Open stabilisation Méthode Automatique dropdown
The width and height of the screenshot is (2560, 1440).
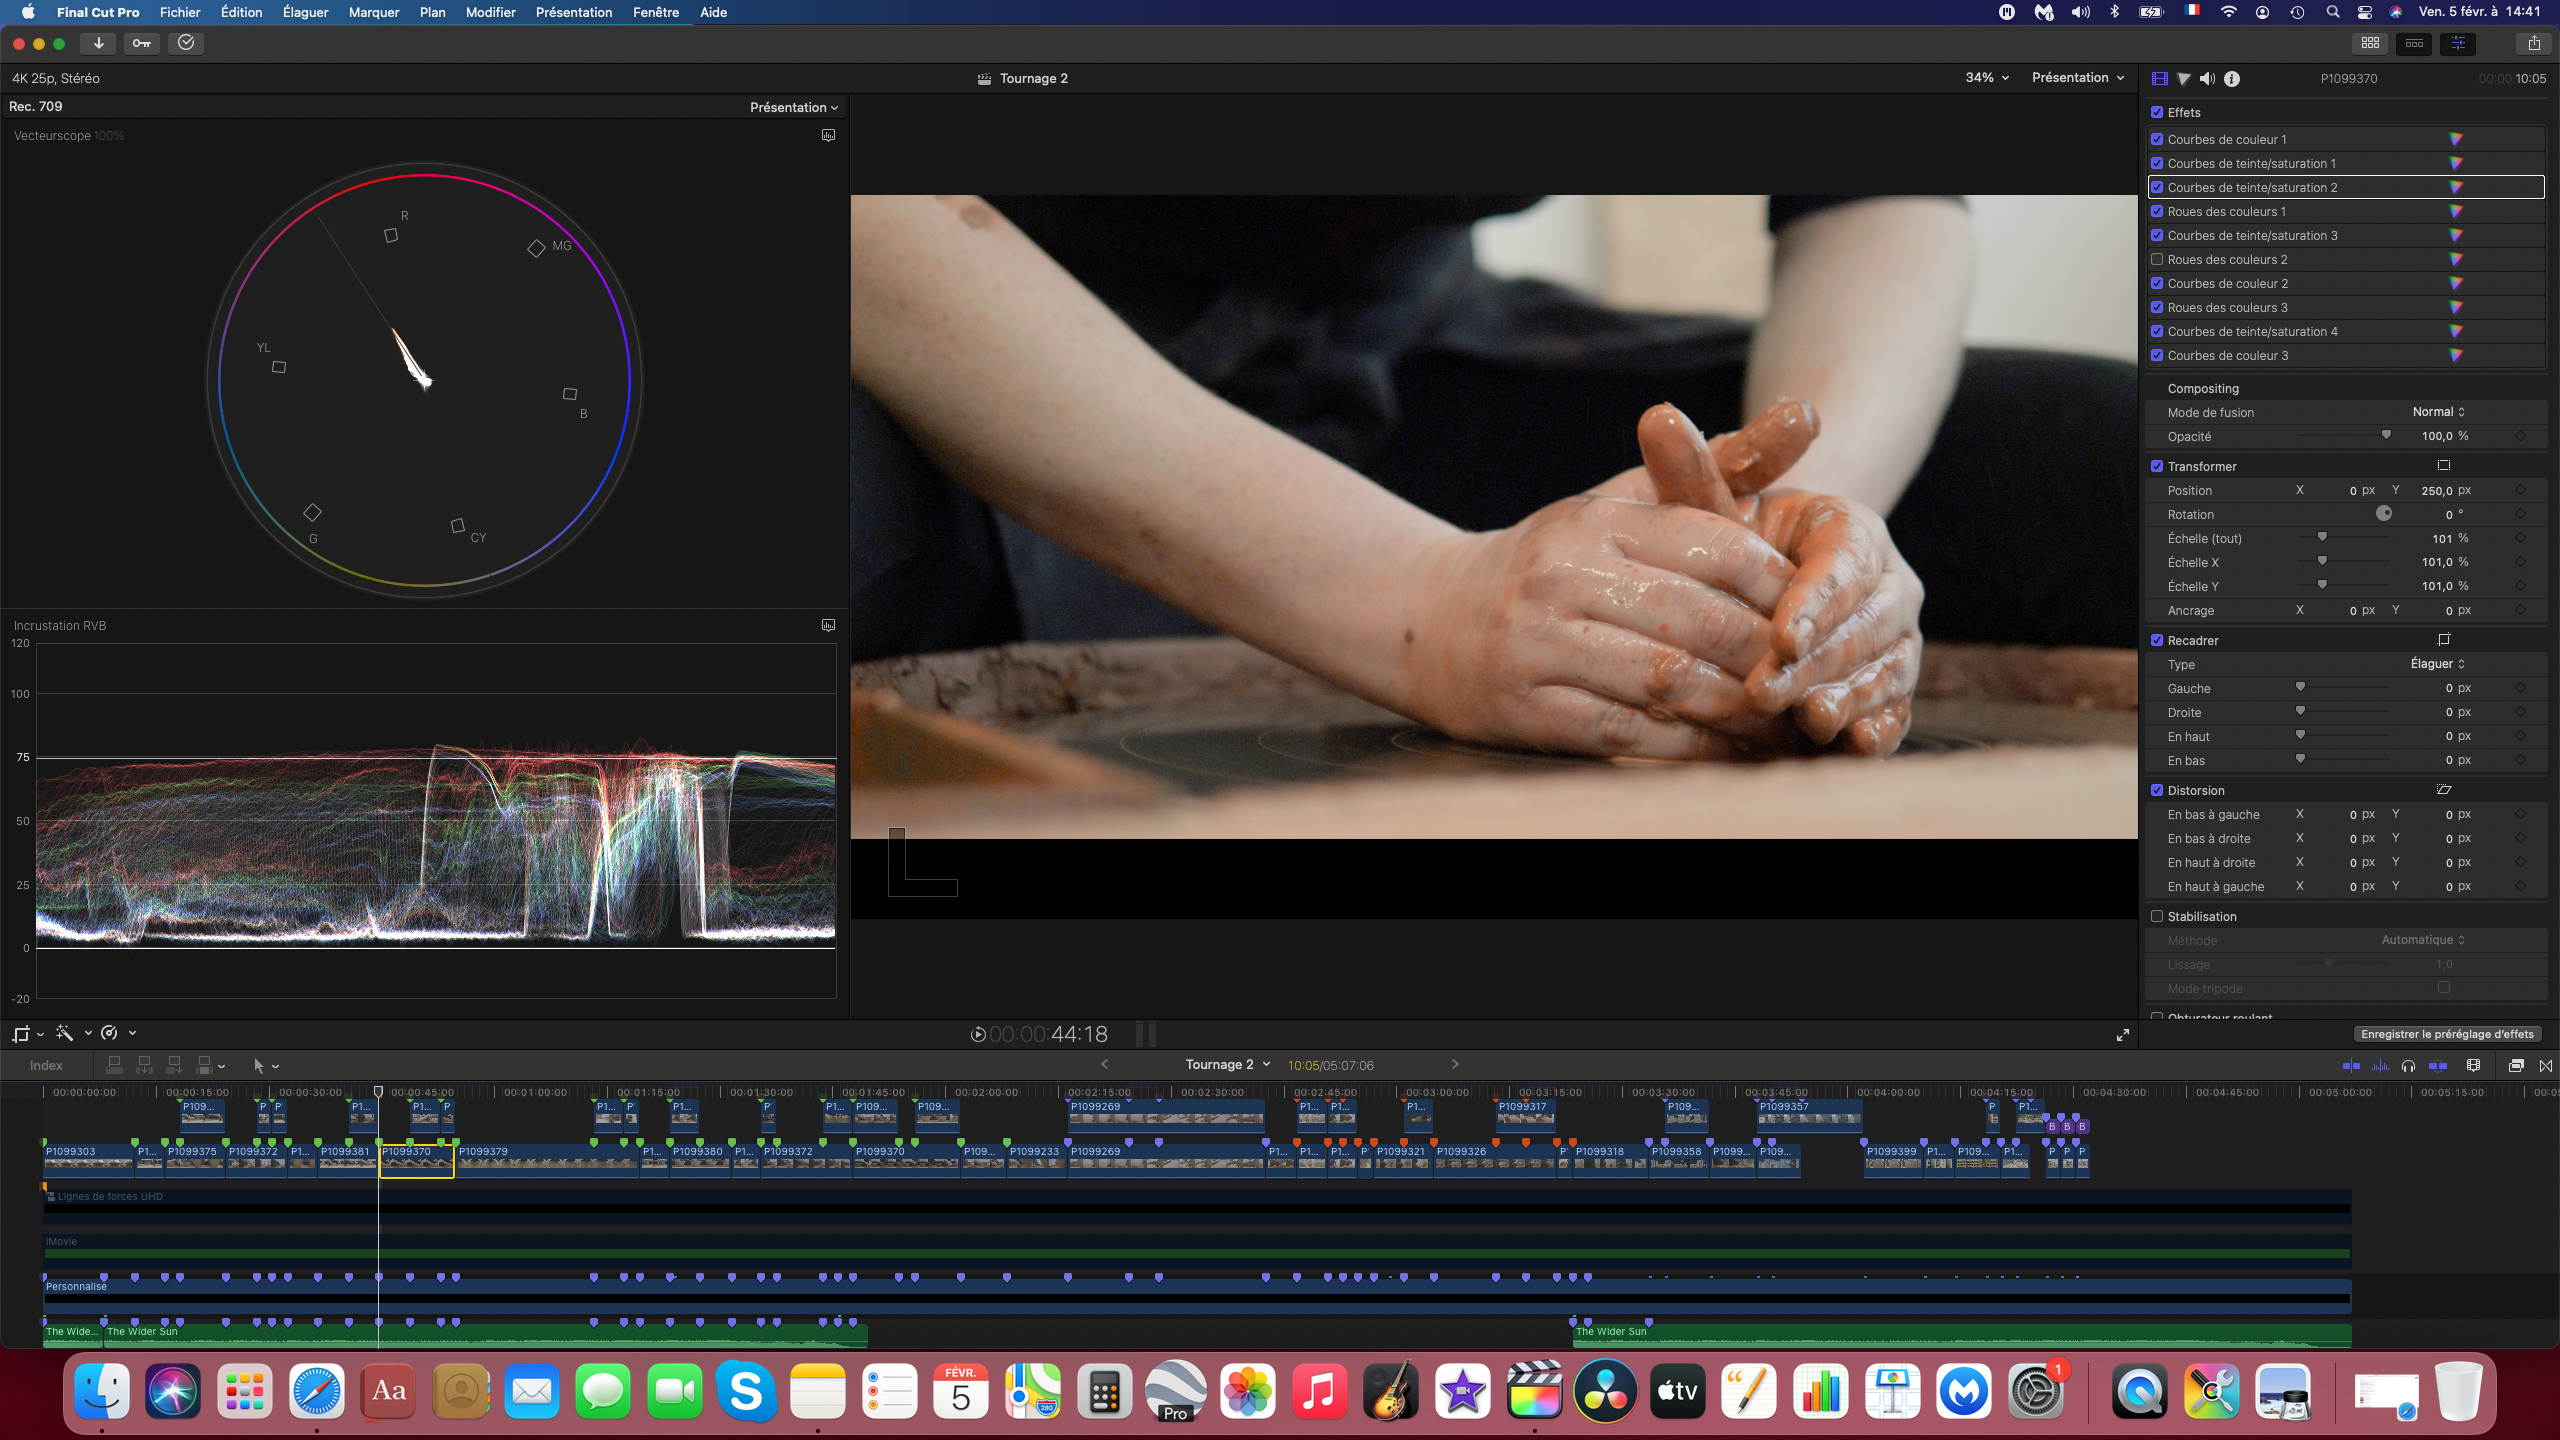tap(2423, 940)
